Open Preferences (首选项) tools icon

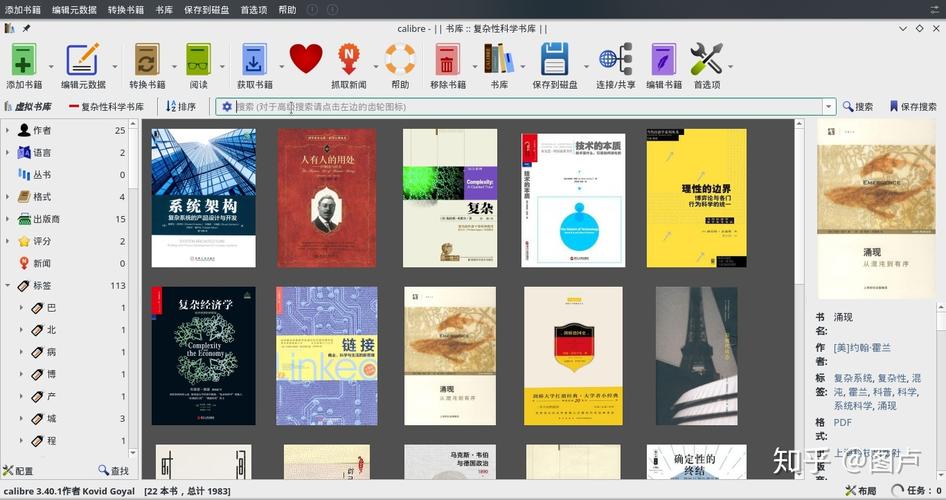click(706, 59)
